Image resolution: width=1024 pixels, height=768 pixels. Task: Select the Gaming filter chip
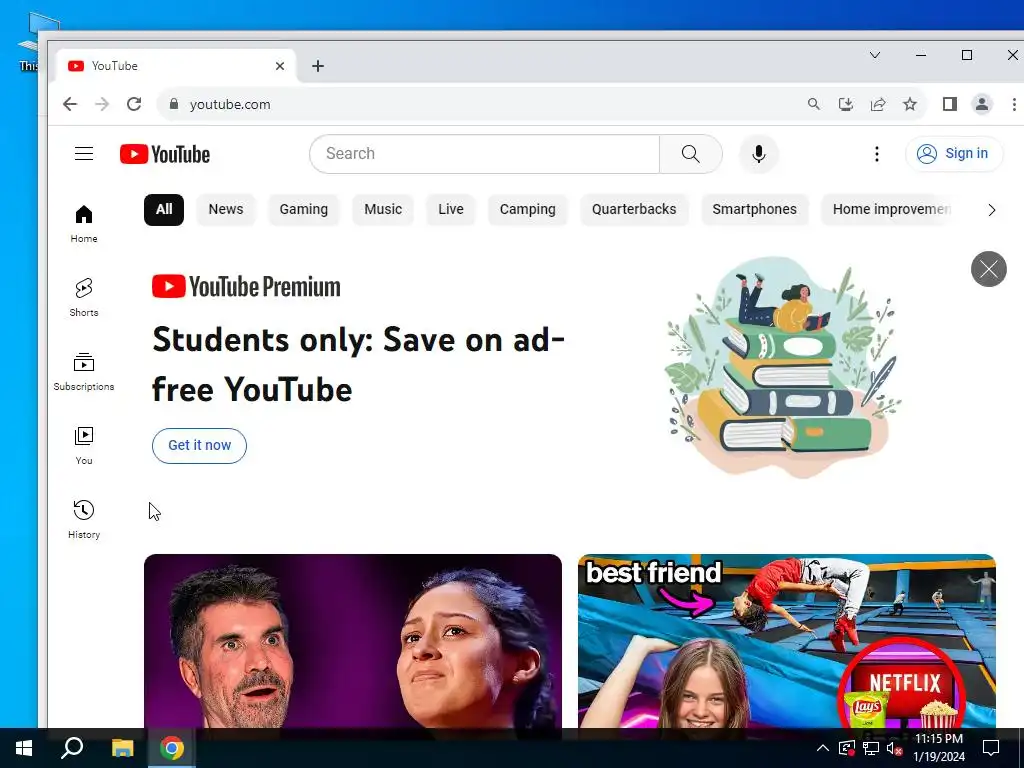click(304, 209)
